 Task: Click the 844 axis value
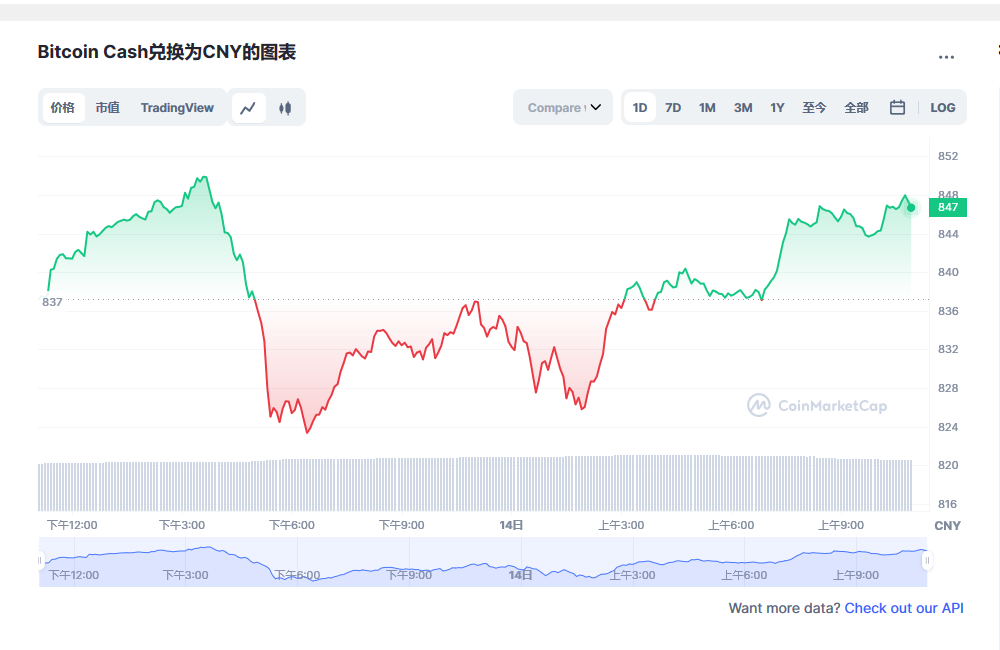(948, 234)
